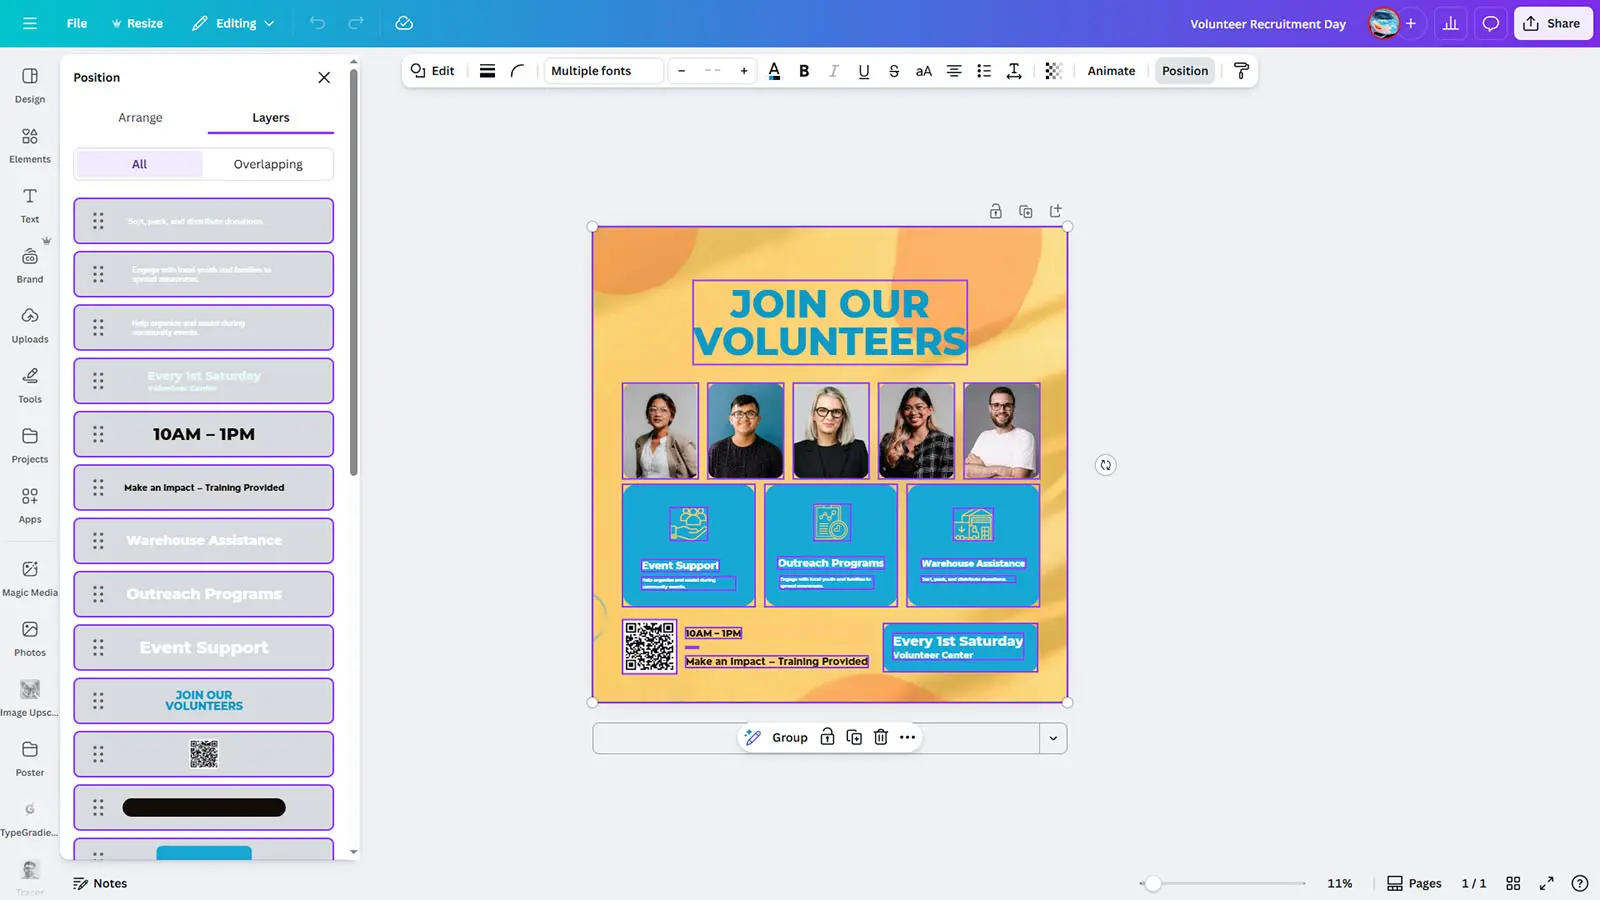Delete selection using the trash icon
This screenshot has width=1600, height=900.
(x=881, y=737)
